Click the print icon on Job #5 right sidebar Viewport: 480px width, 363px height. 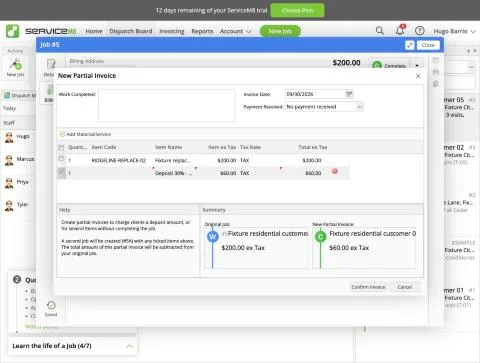(436, 72)
